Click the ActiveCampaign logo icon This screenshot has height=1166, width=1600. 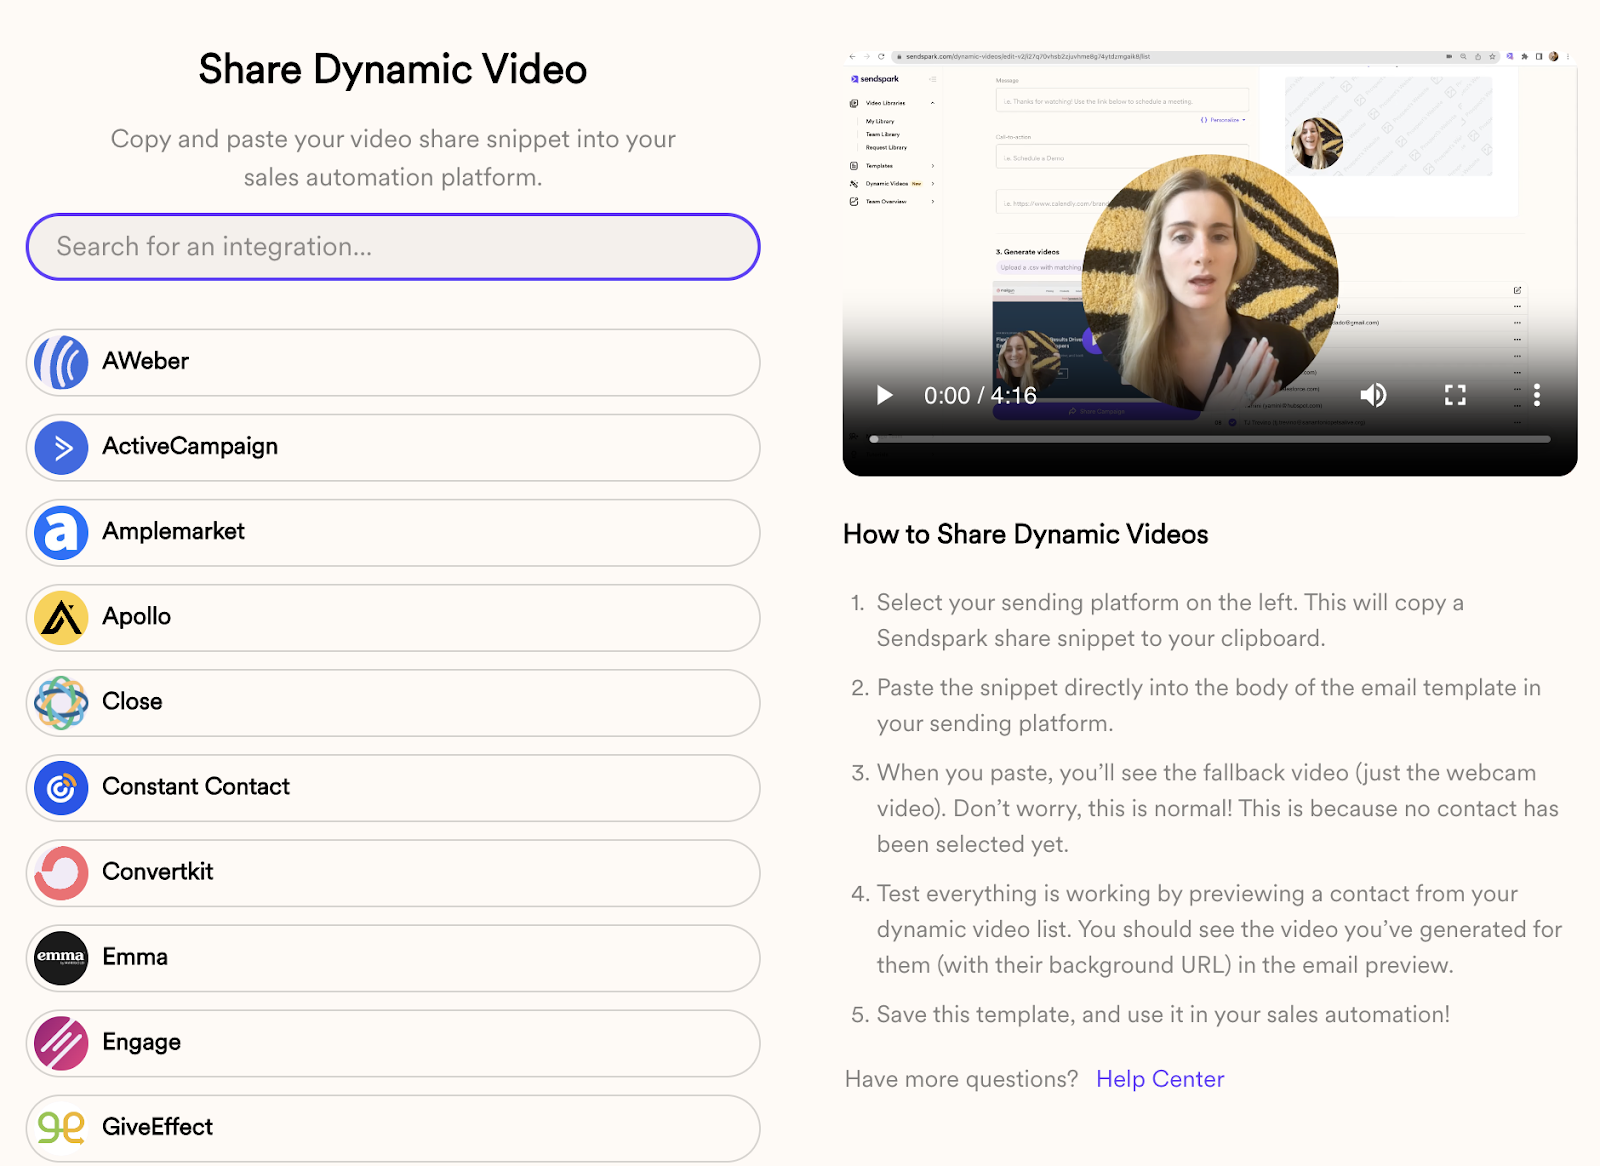tap(61, 447)
